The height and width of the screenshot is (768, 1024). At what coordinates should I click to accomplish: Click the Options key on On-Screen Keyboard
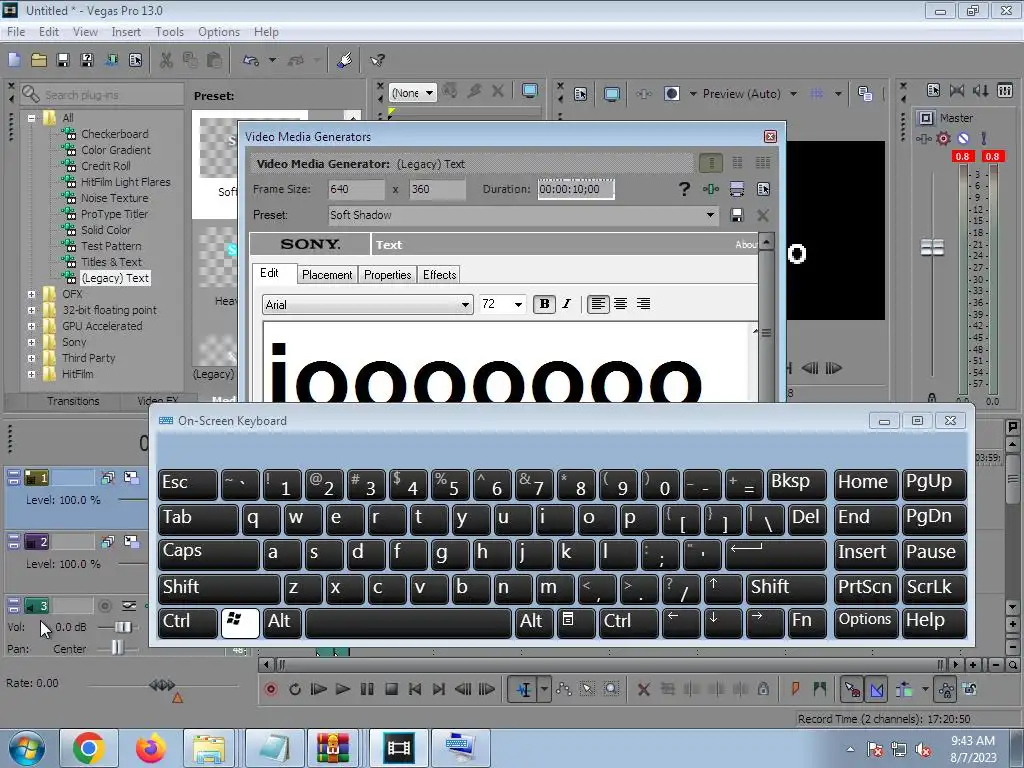865,622
